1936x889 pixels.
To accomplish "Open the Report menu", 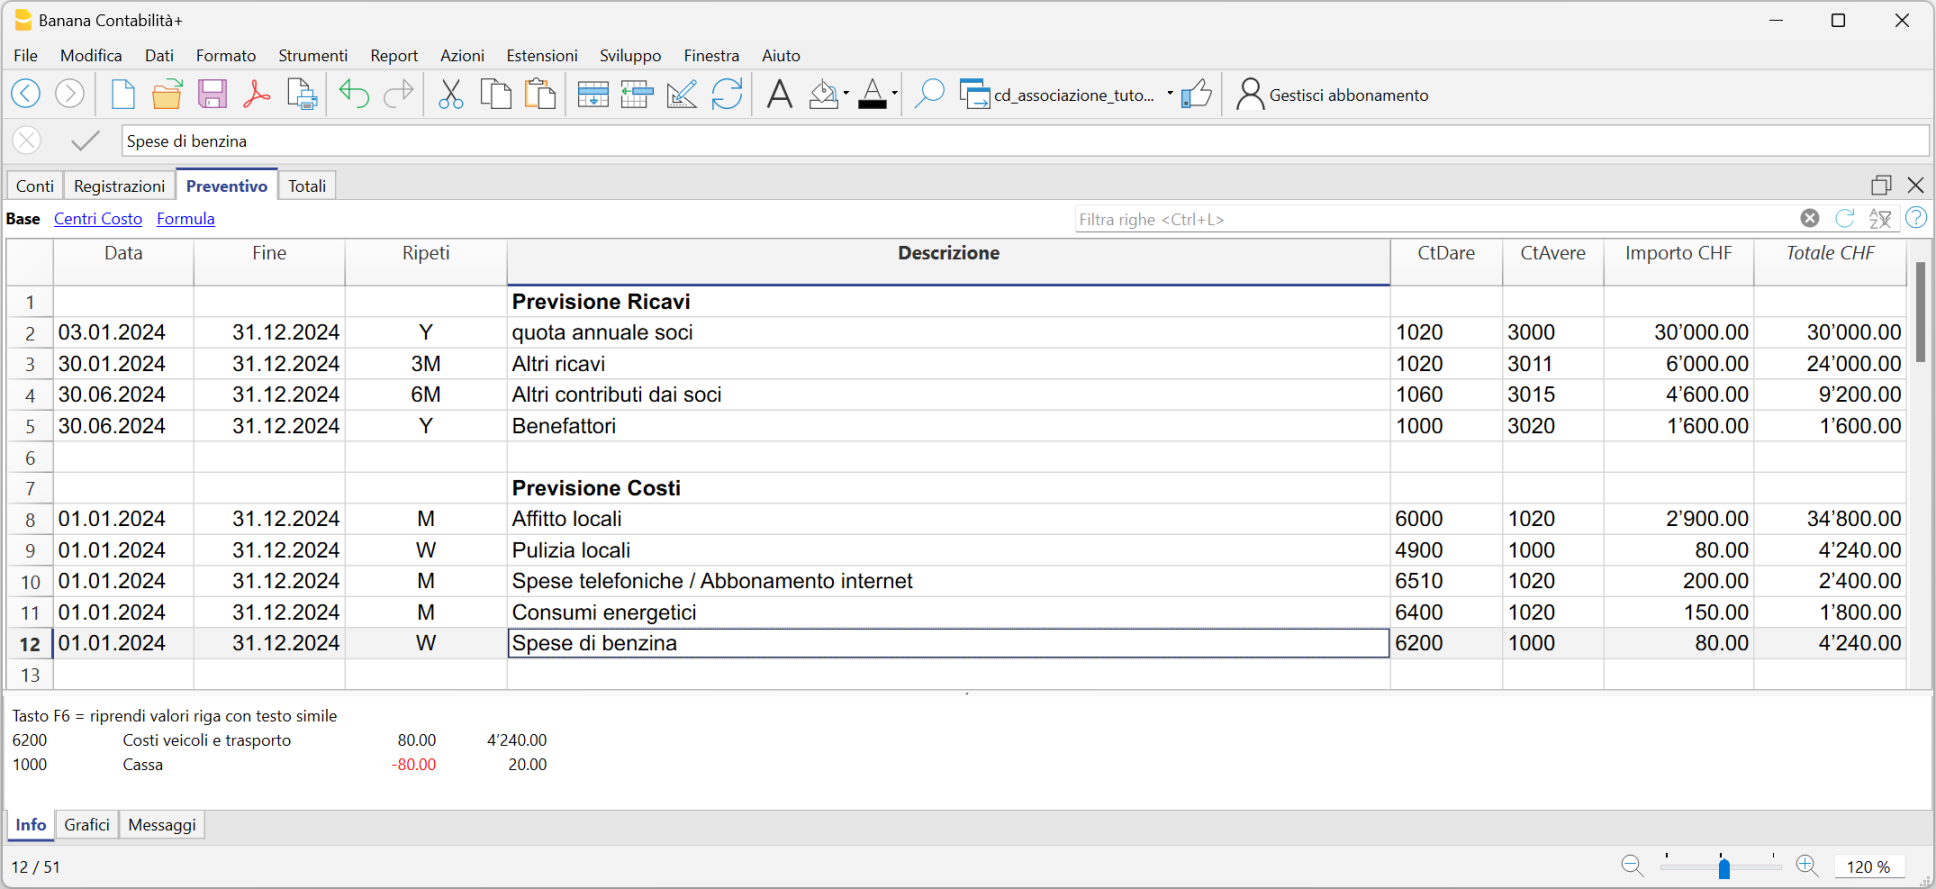I will (394, 56).
